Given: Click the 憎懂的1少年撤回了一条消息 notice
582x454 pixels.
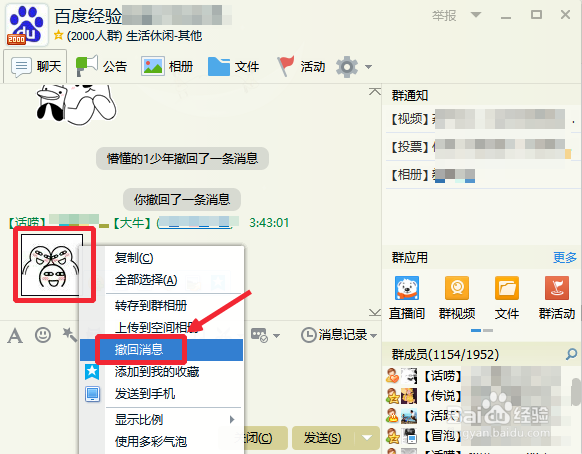Looking at the screenshot, I should (x=182, y=159).
